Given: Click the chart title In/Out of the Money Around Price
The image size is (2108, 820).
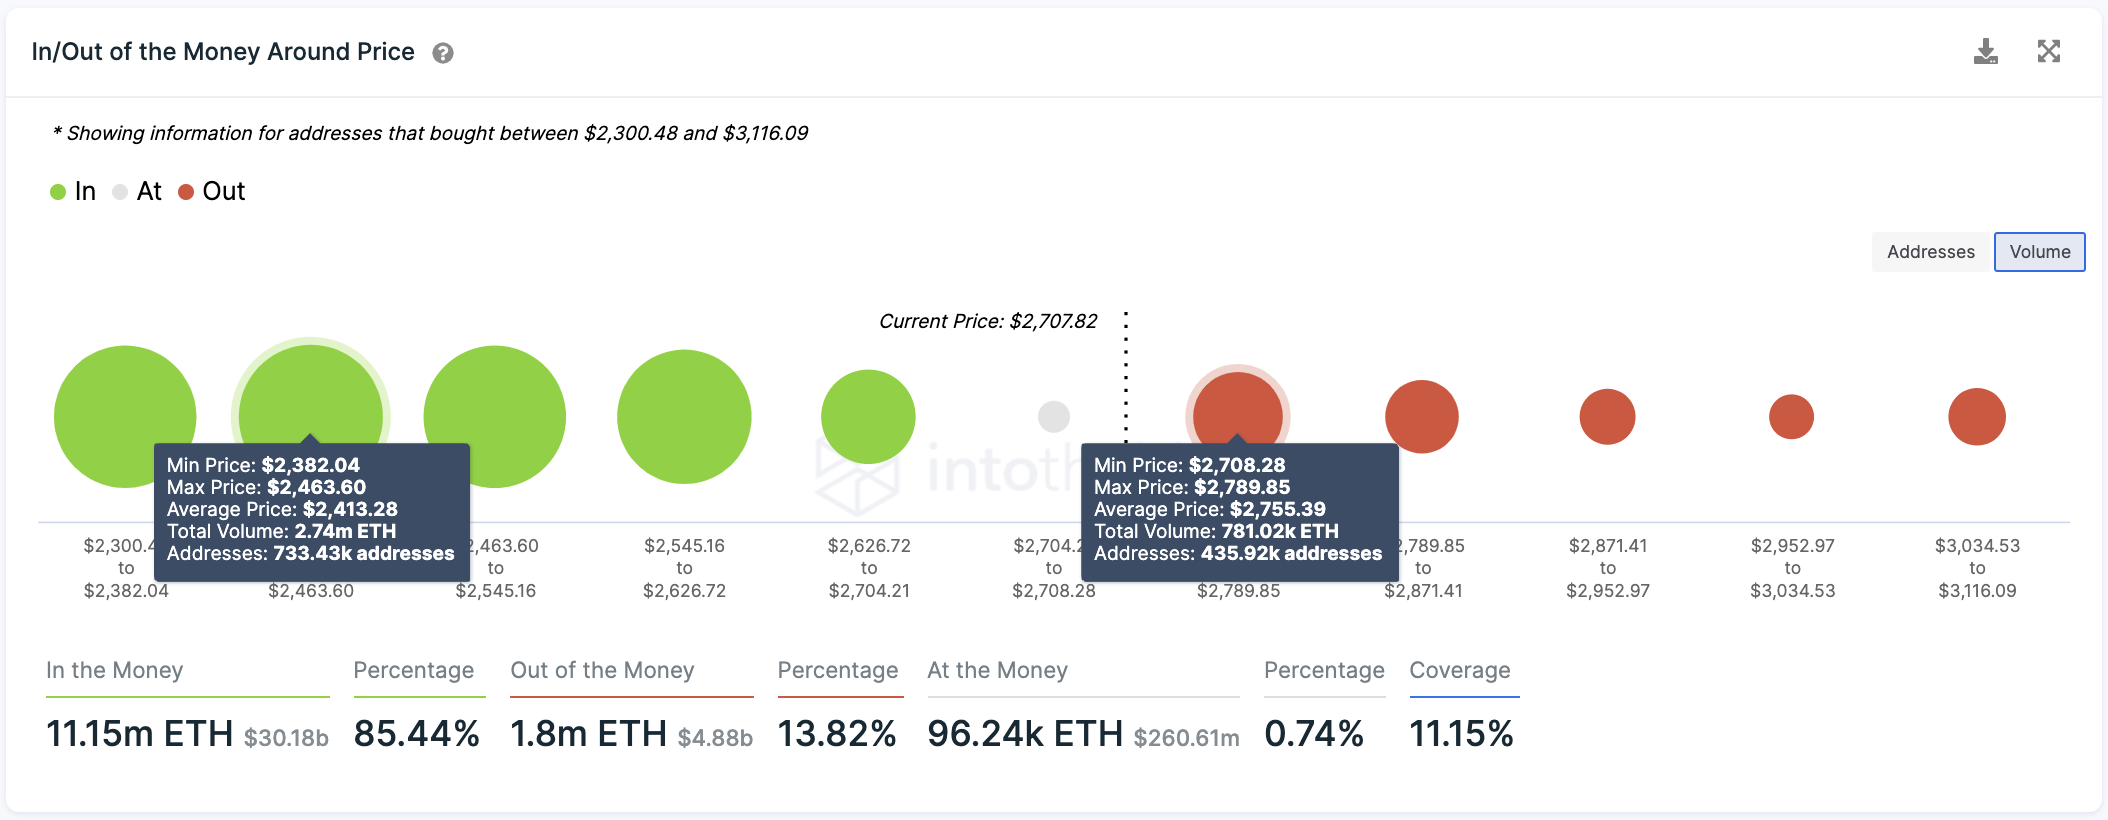Looking at the screenshot, I should 223,52.
